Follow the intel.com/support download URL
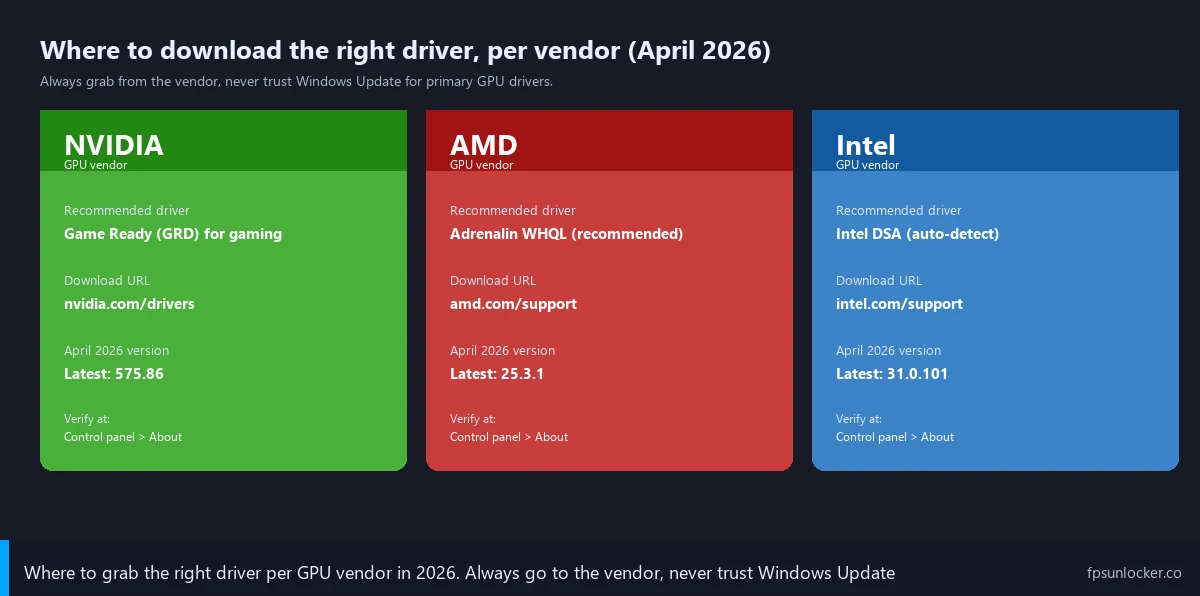The image size is (1200, 596). pos(899,304)
